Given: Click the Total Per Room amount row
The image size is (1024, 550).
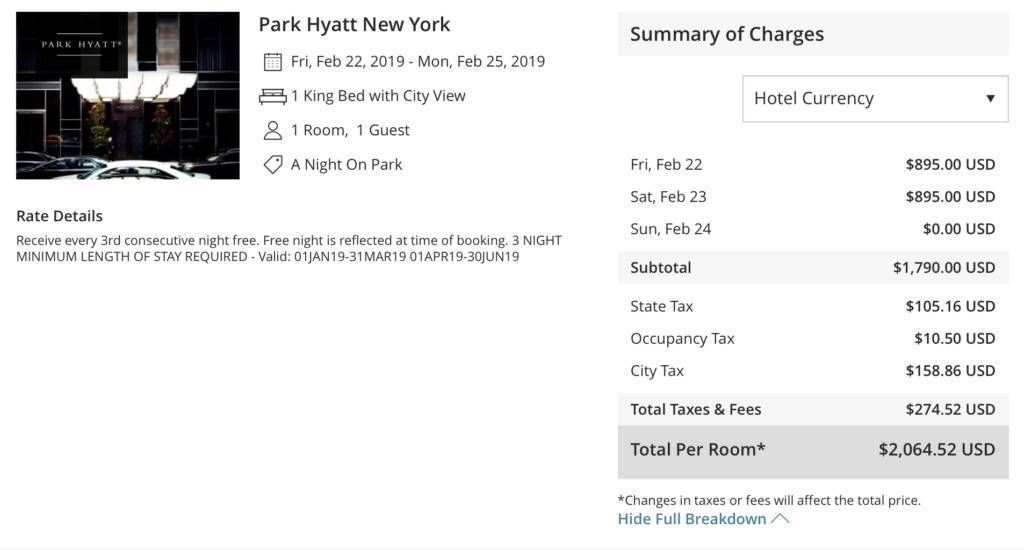Looking at the screenshot, I should [813, 451].
